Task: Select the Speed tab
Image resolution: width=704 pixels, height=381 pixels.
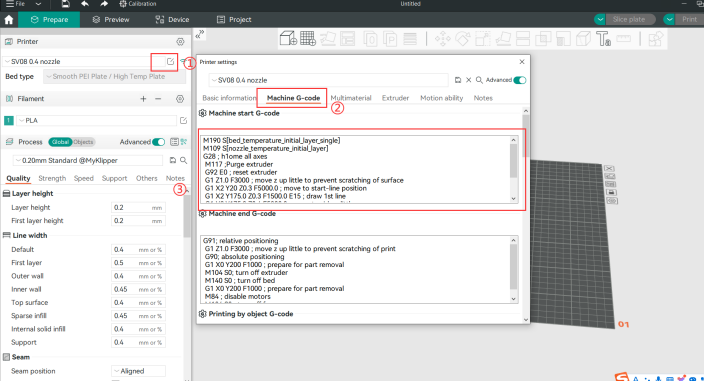Action: [x=84, y=178]
